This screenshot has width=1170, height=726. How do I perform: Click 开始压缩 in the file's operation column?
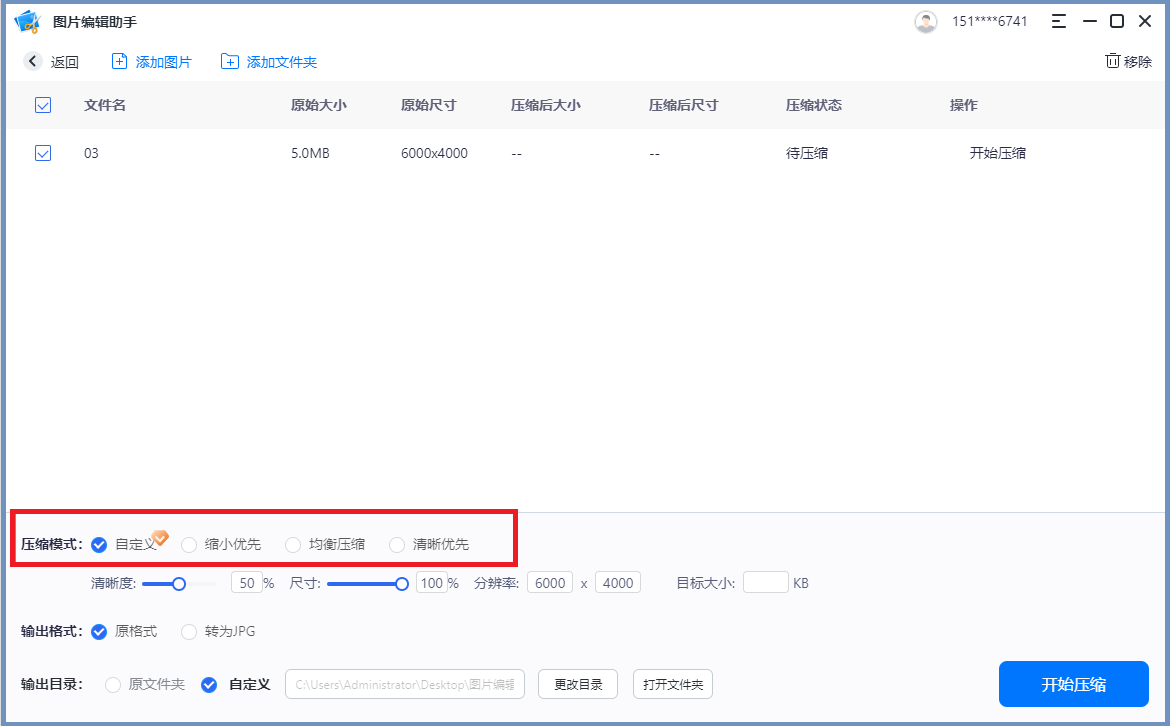(997, 153)
